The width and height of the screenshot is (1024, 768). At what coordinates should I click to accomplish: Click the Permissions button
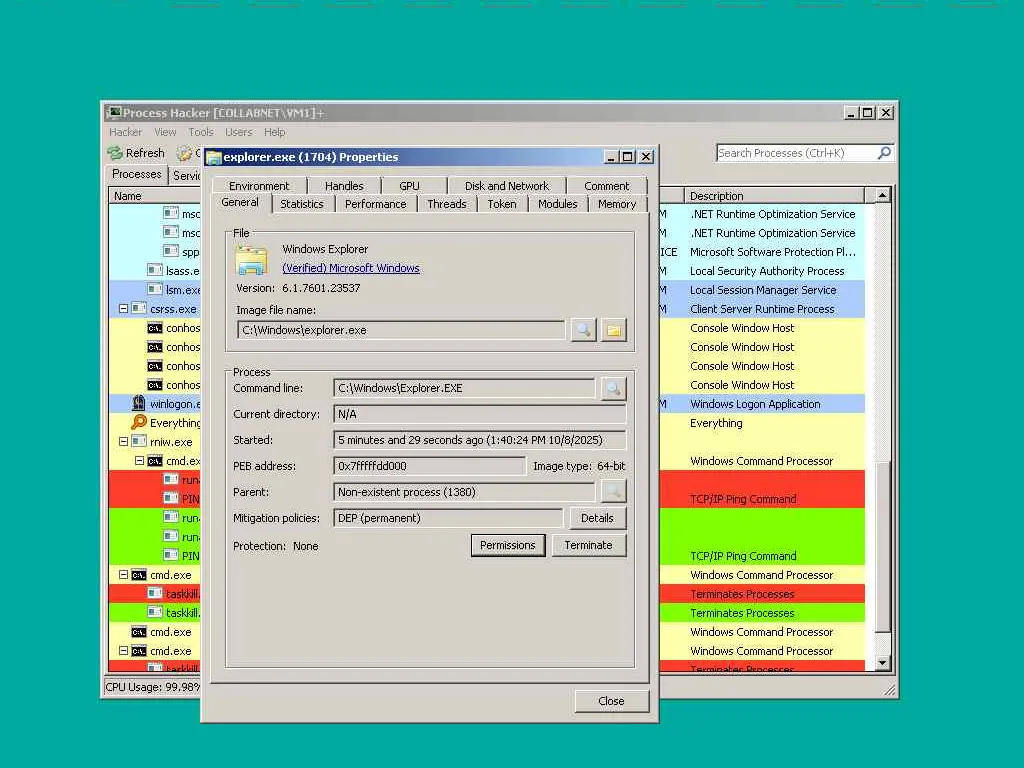[507, 545]
